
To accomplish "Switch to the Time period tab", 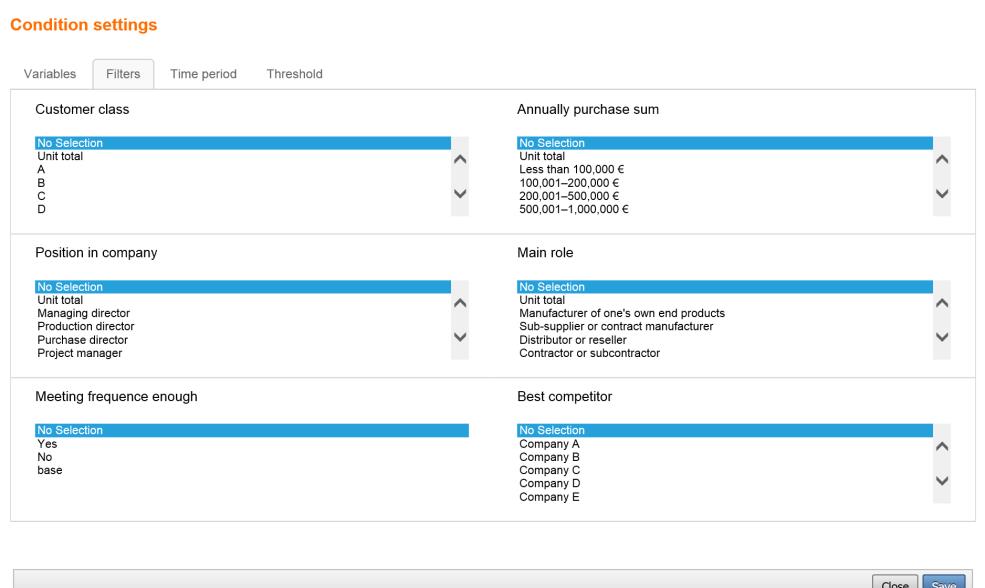I will tap(204, 74).
